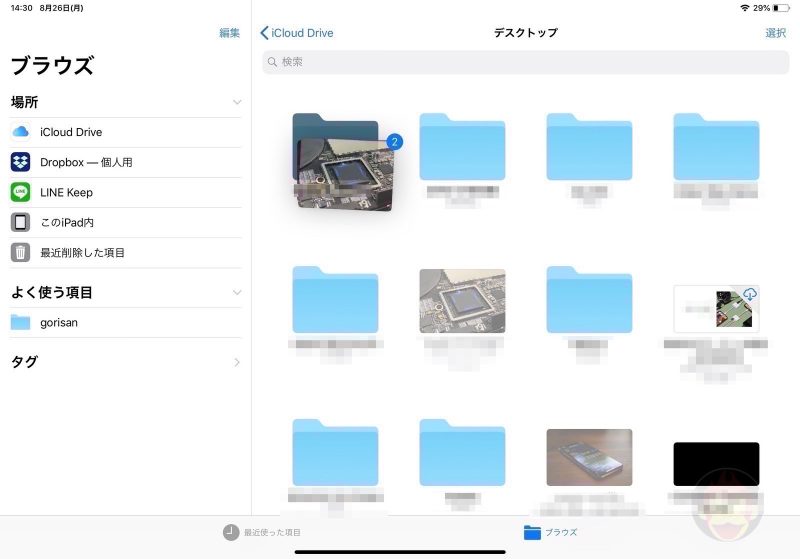Screen dimensions: 800x559
Task: Select iCloud Drive text in locations list
Action: coord(71,132)
